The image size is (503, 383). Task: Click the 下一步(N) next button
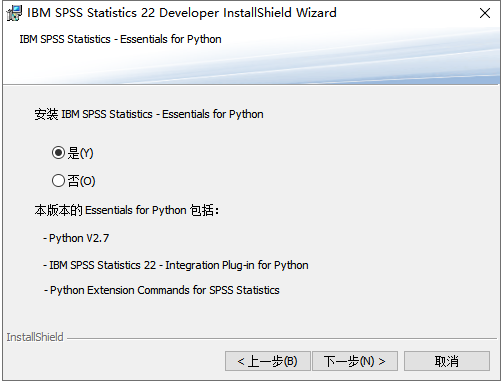pyautogui.click(x=355, y=361)
